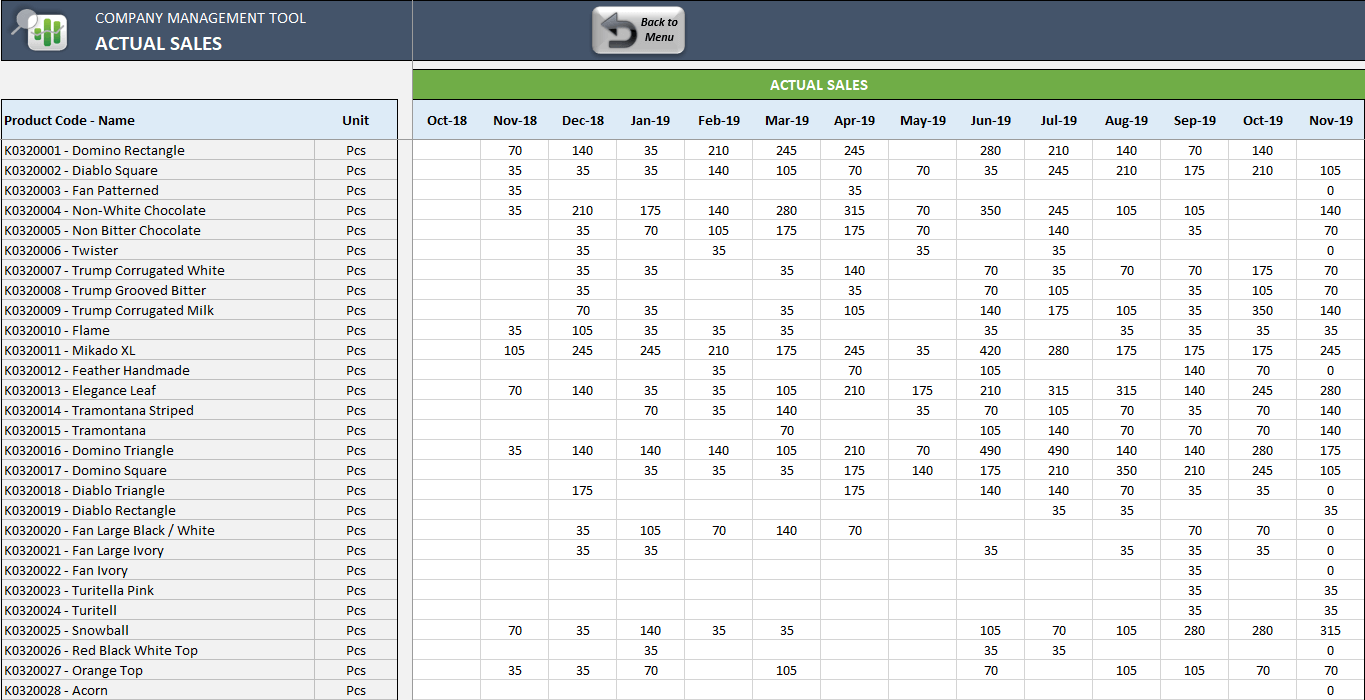This screenshot has width=1365, height=700.
Task: Click the Oct-19 column header
Action: pos(1263,120)
